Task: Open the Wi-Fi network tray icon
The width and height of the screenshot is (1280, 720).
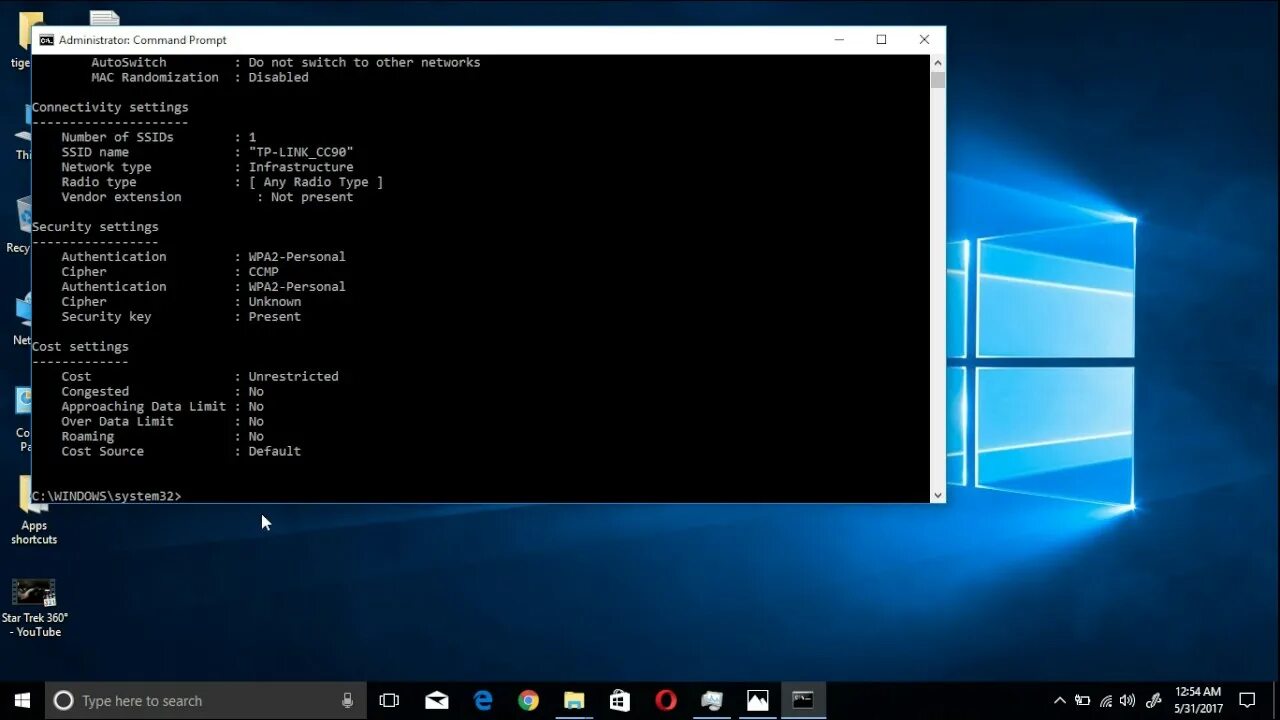Action: (x=1106, y=701)
